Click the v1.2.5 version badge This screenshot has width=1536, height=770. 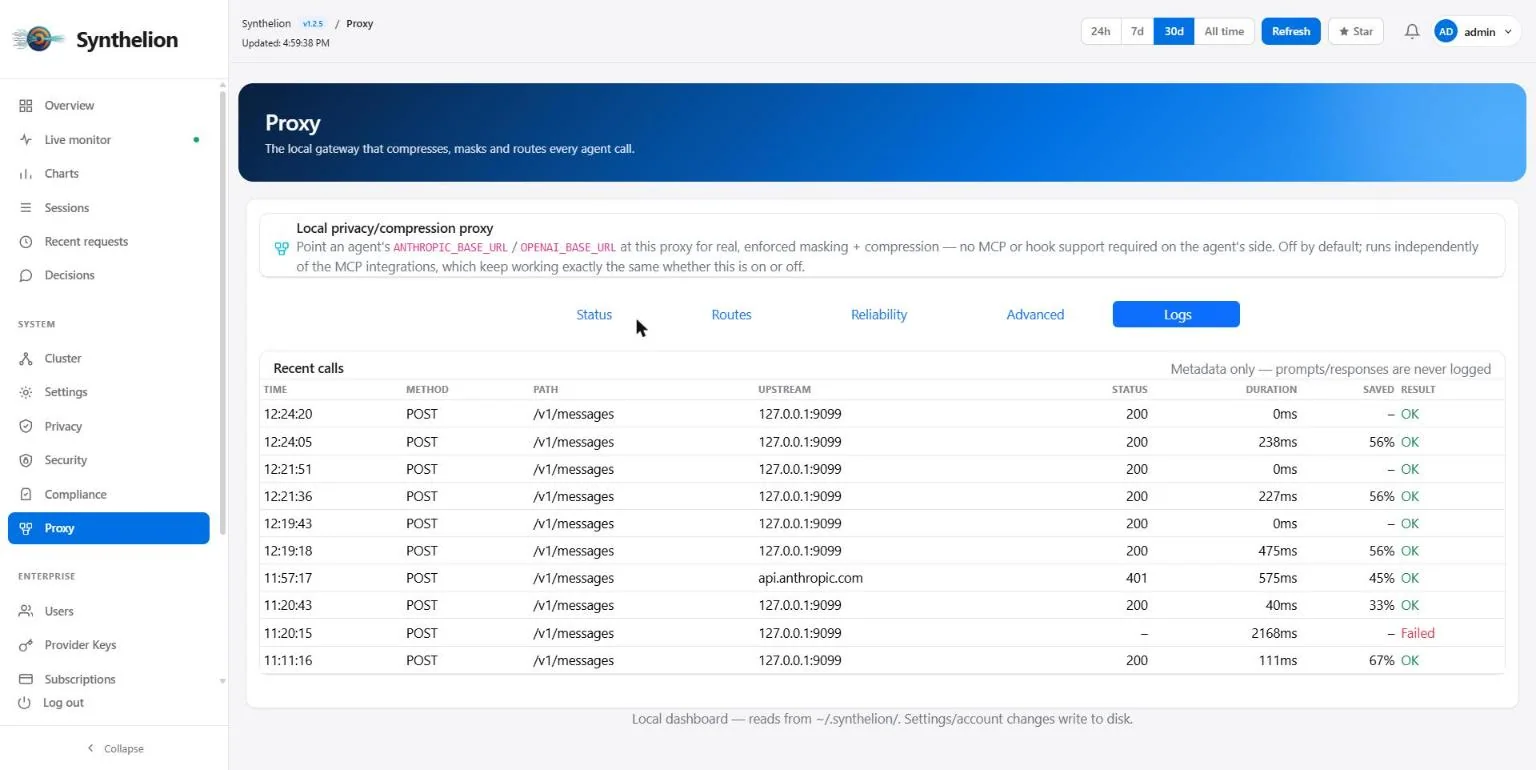pos(313,23)
